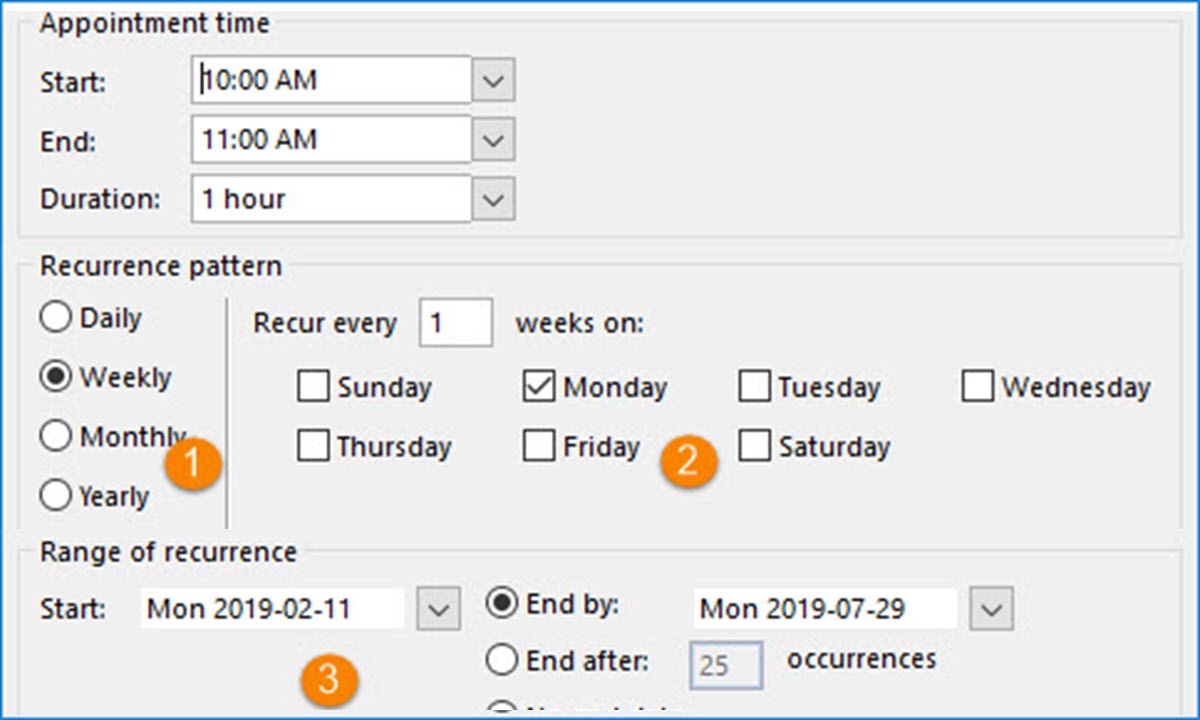Tick the Wednesday checkbox
Screen dimensions: 1200x720
(977, 387)
